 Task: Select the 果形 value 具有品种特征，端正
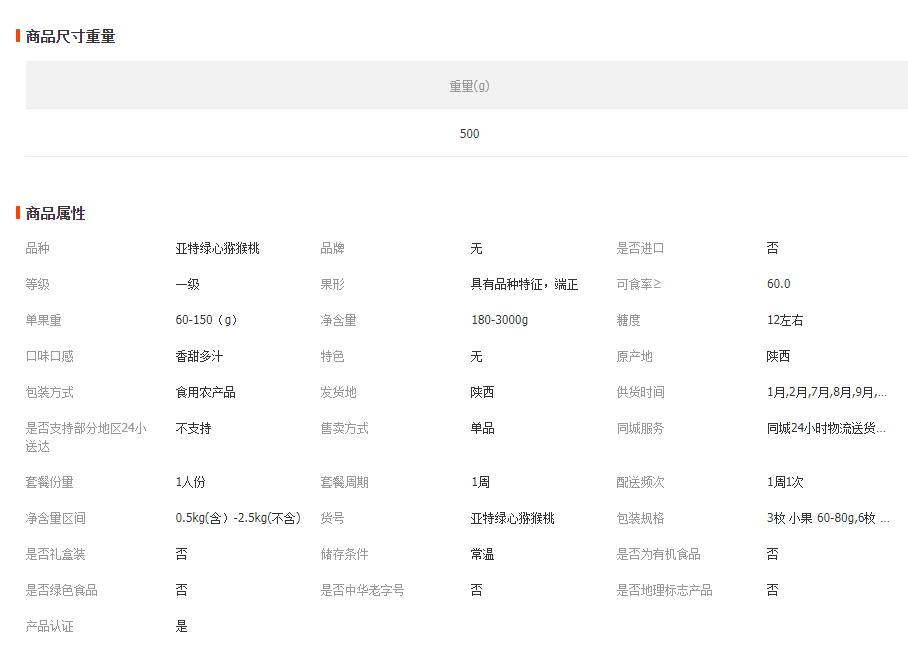pyautogui.click(x=524, y=284)
